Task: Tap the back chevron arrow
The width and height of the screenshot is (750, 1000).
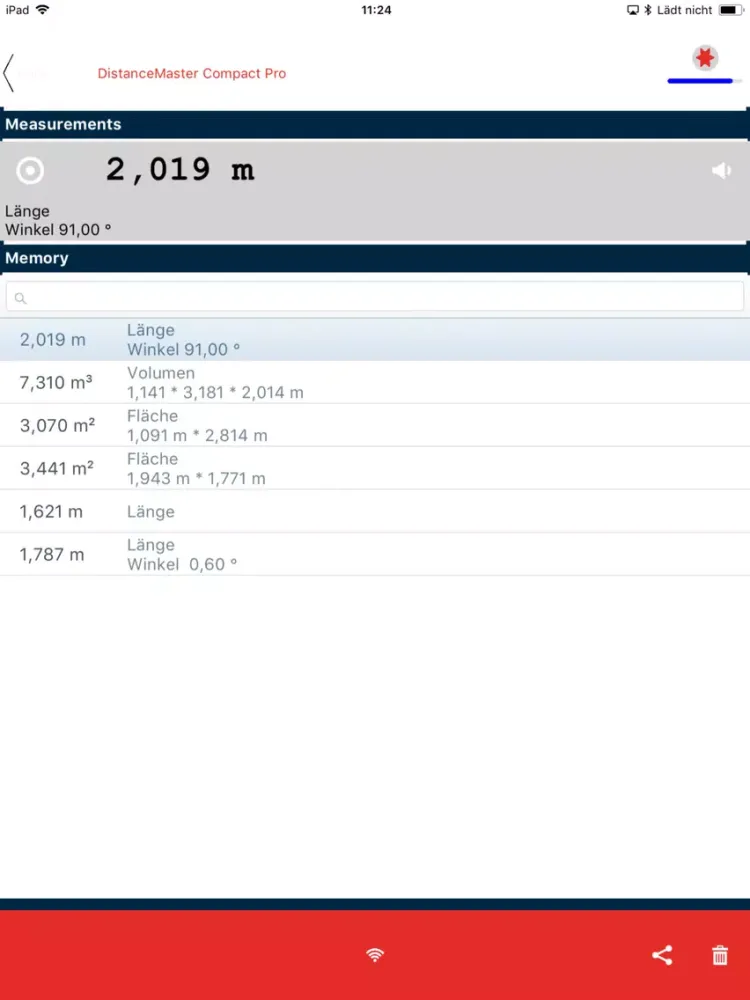Action: click(x=9, y=73)
